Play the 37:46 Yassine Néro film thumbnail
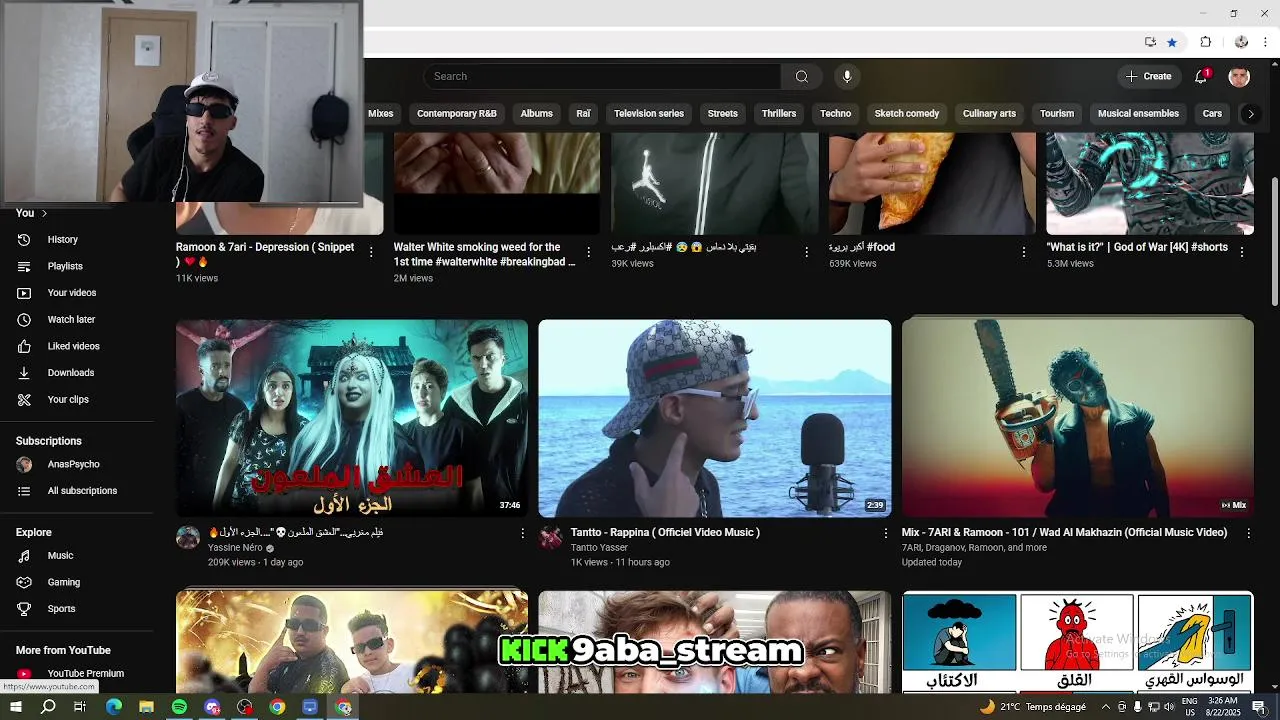The height and width of the screenshot is (720, 1280). pyautogui.click(x=352, y=418)
